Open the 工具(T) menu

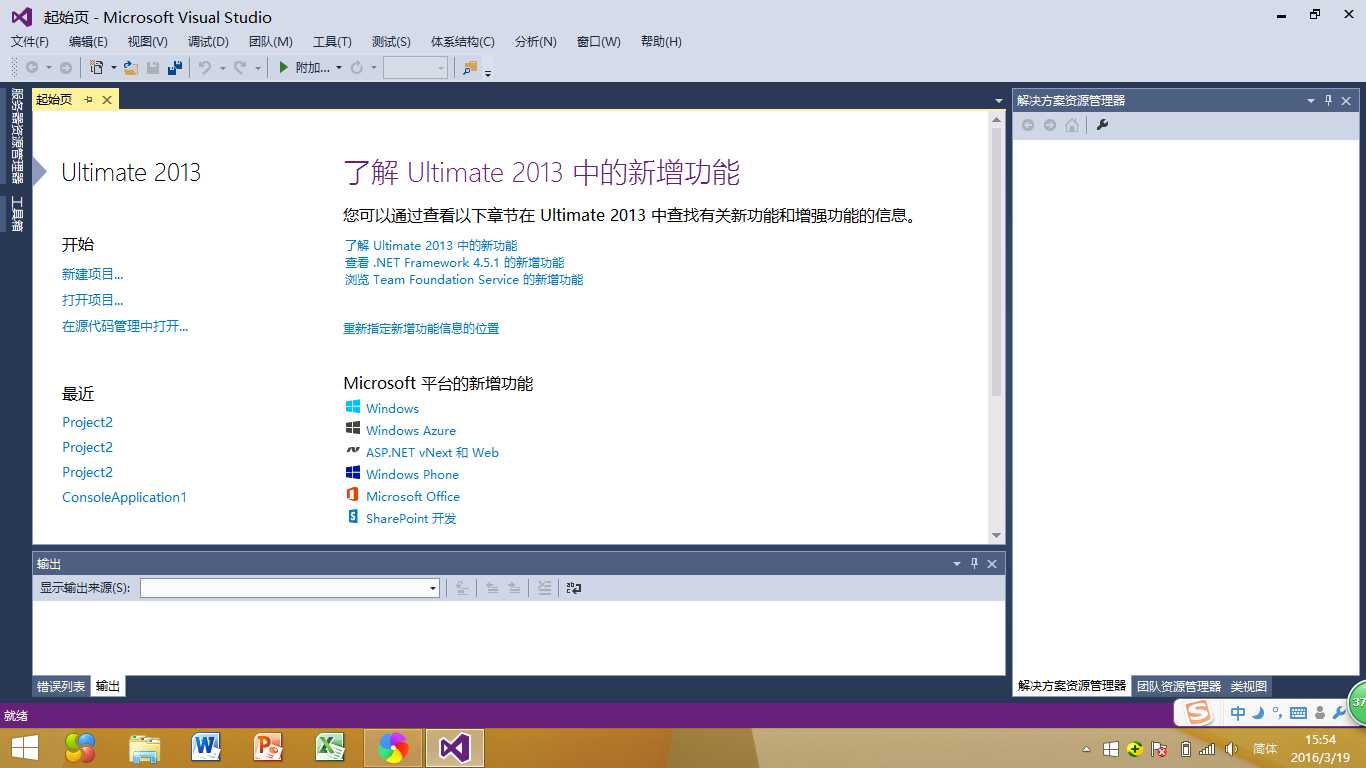click(x=332, y=42)
